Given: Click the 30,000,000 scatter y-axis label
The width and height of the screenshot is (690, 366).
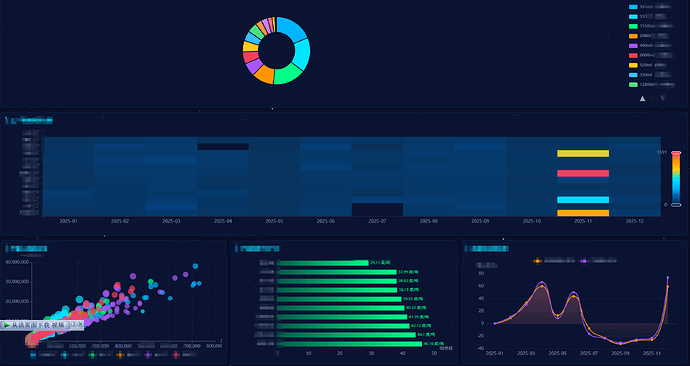Looking at the screenshot, I should 18,282.
